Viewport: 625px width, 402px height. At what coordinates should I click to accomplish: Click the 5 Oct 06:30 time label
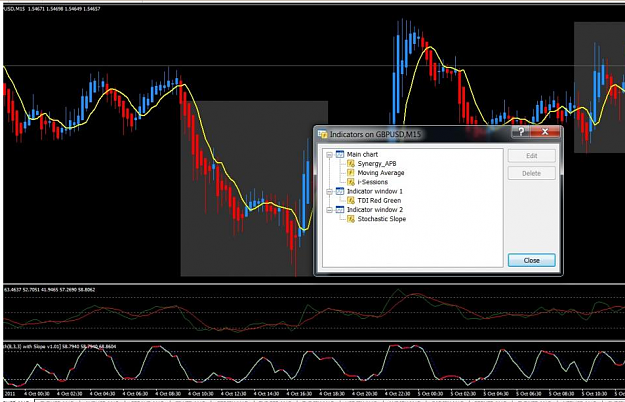[x=528, y=394]
